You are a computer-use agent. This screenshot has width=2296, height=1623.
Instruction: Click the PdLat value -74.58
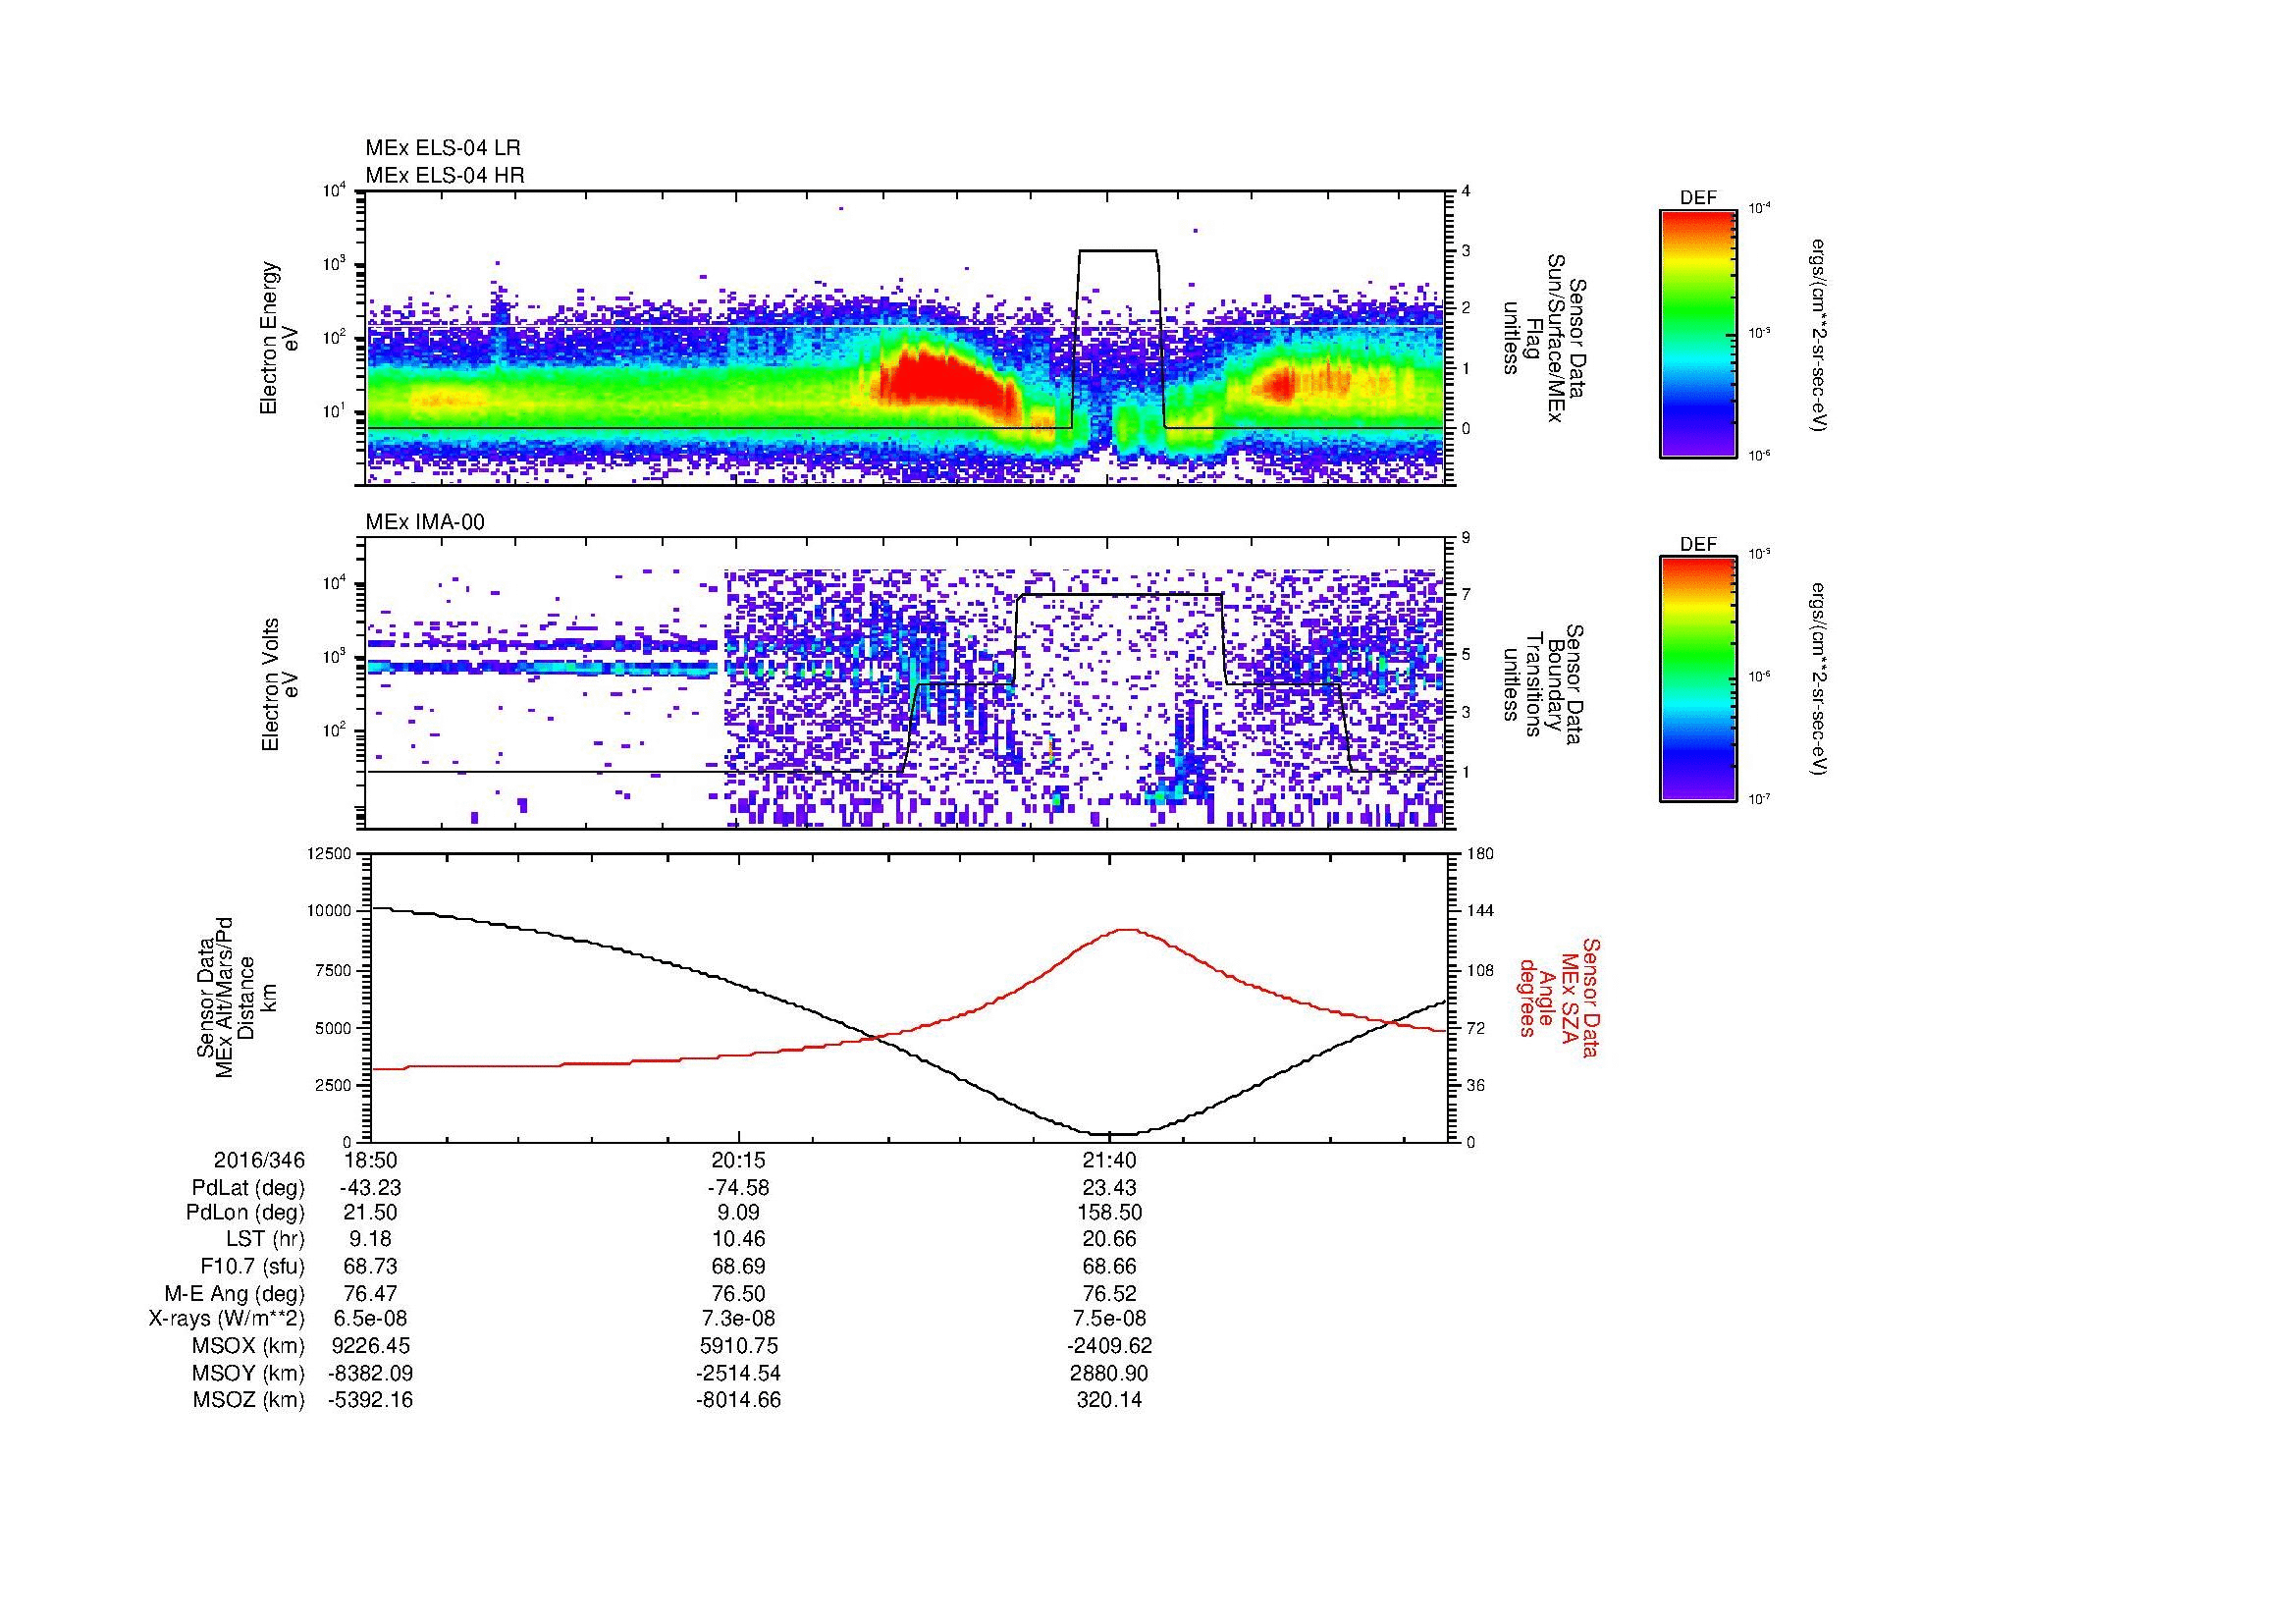739,1188
